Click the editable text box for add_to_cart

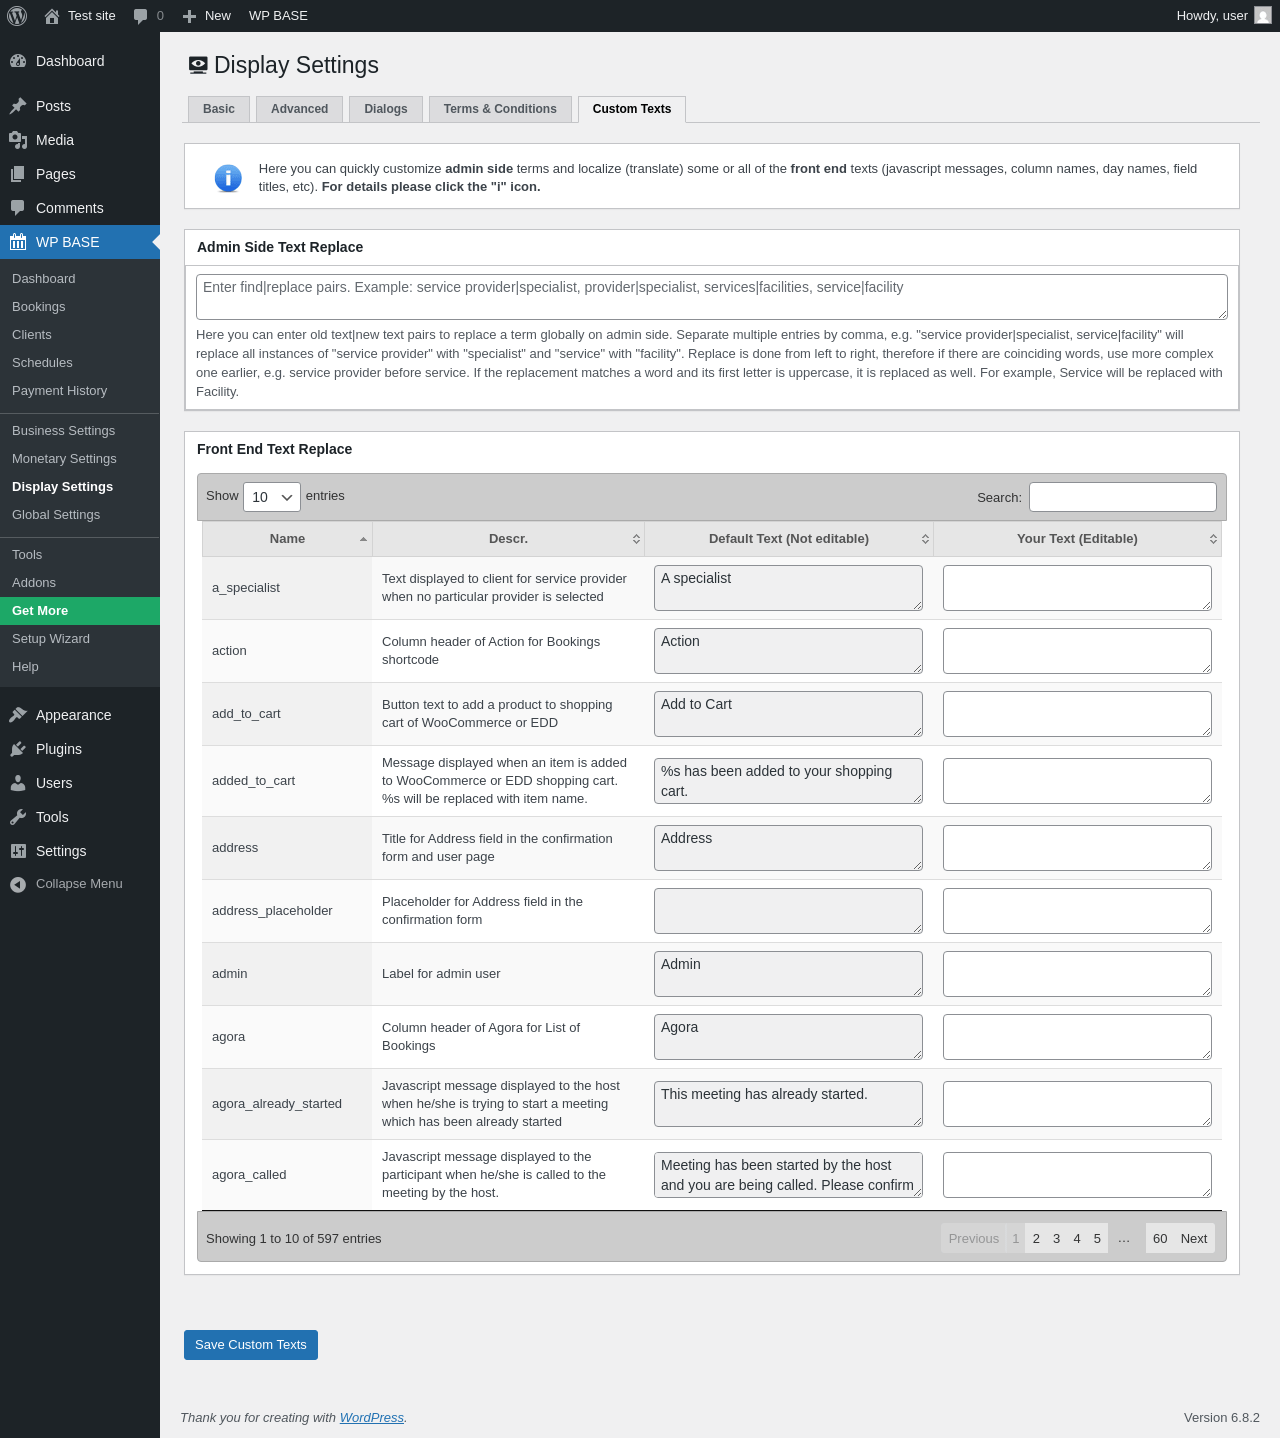1077,714
